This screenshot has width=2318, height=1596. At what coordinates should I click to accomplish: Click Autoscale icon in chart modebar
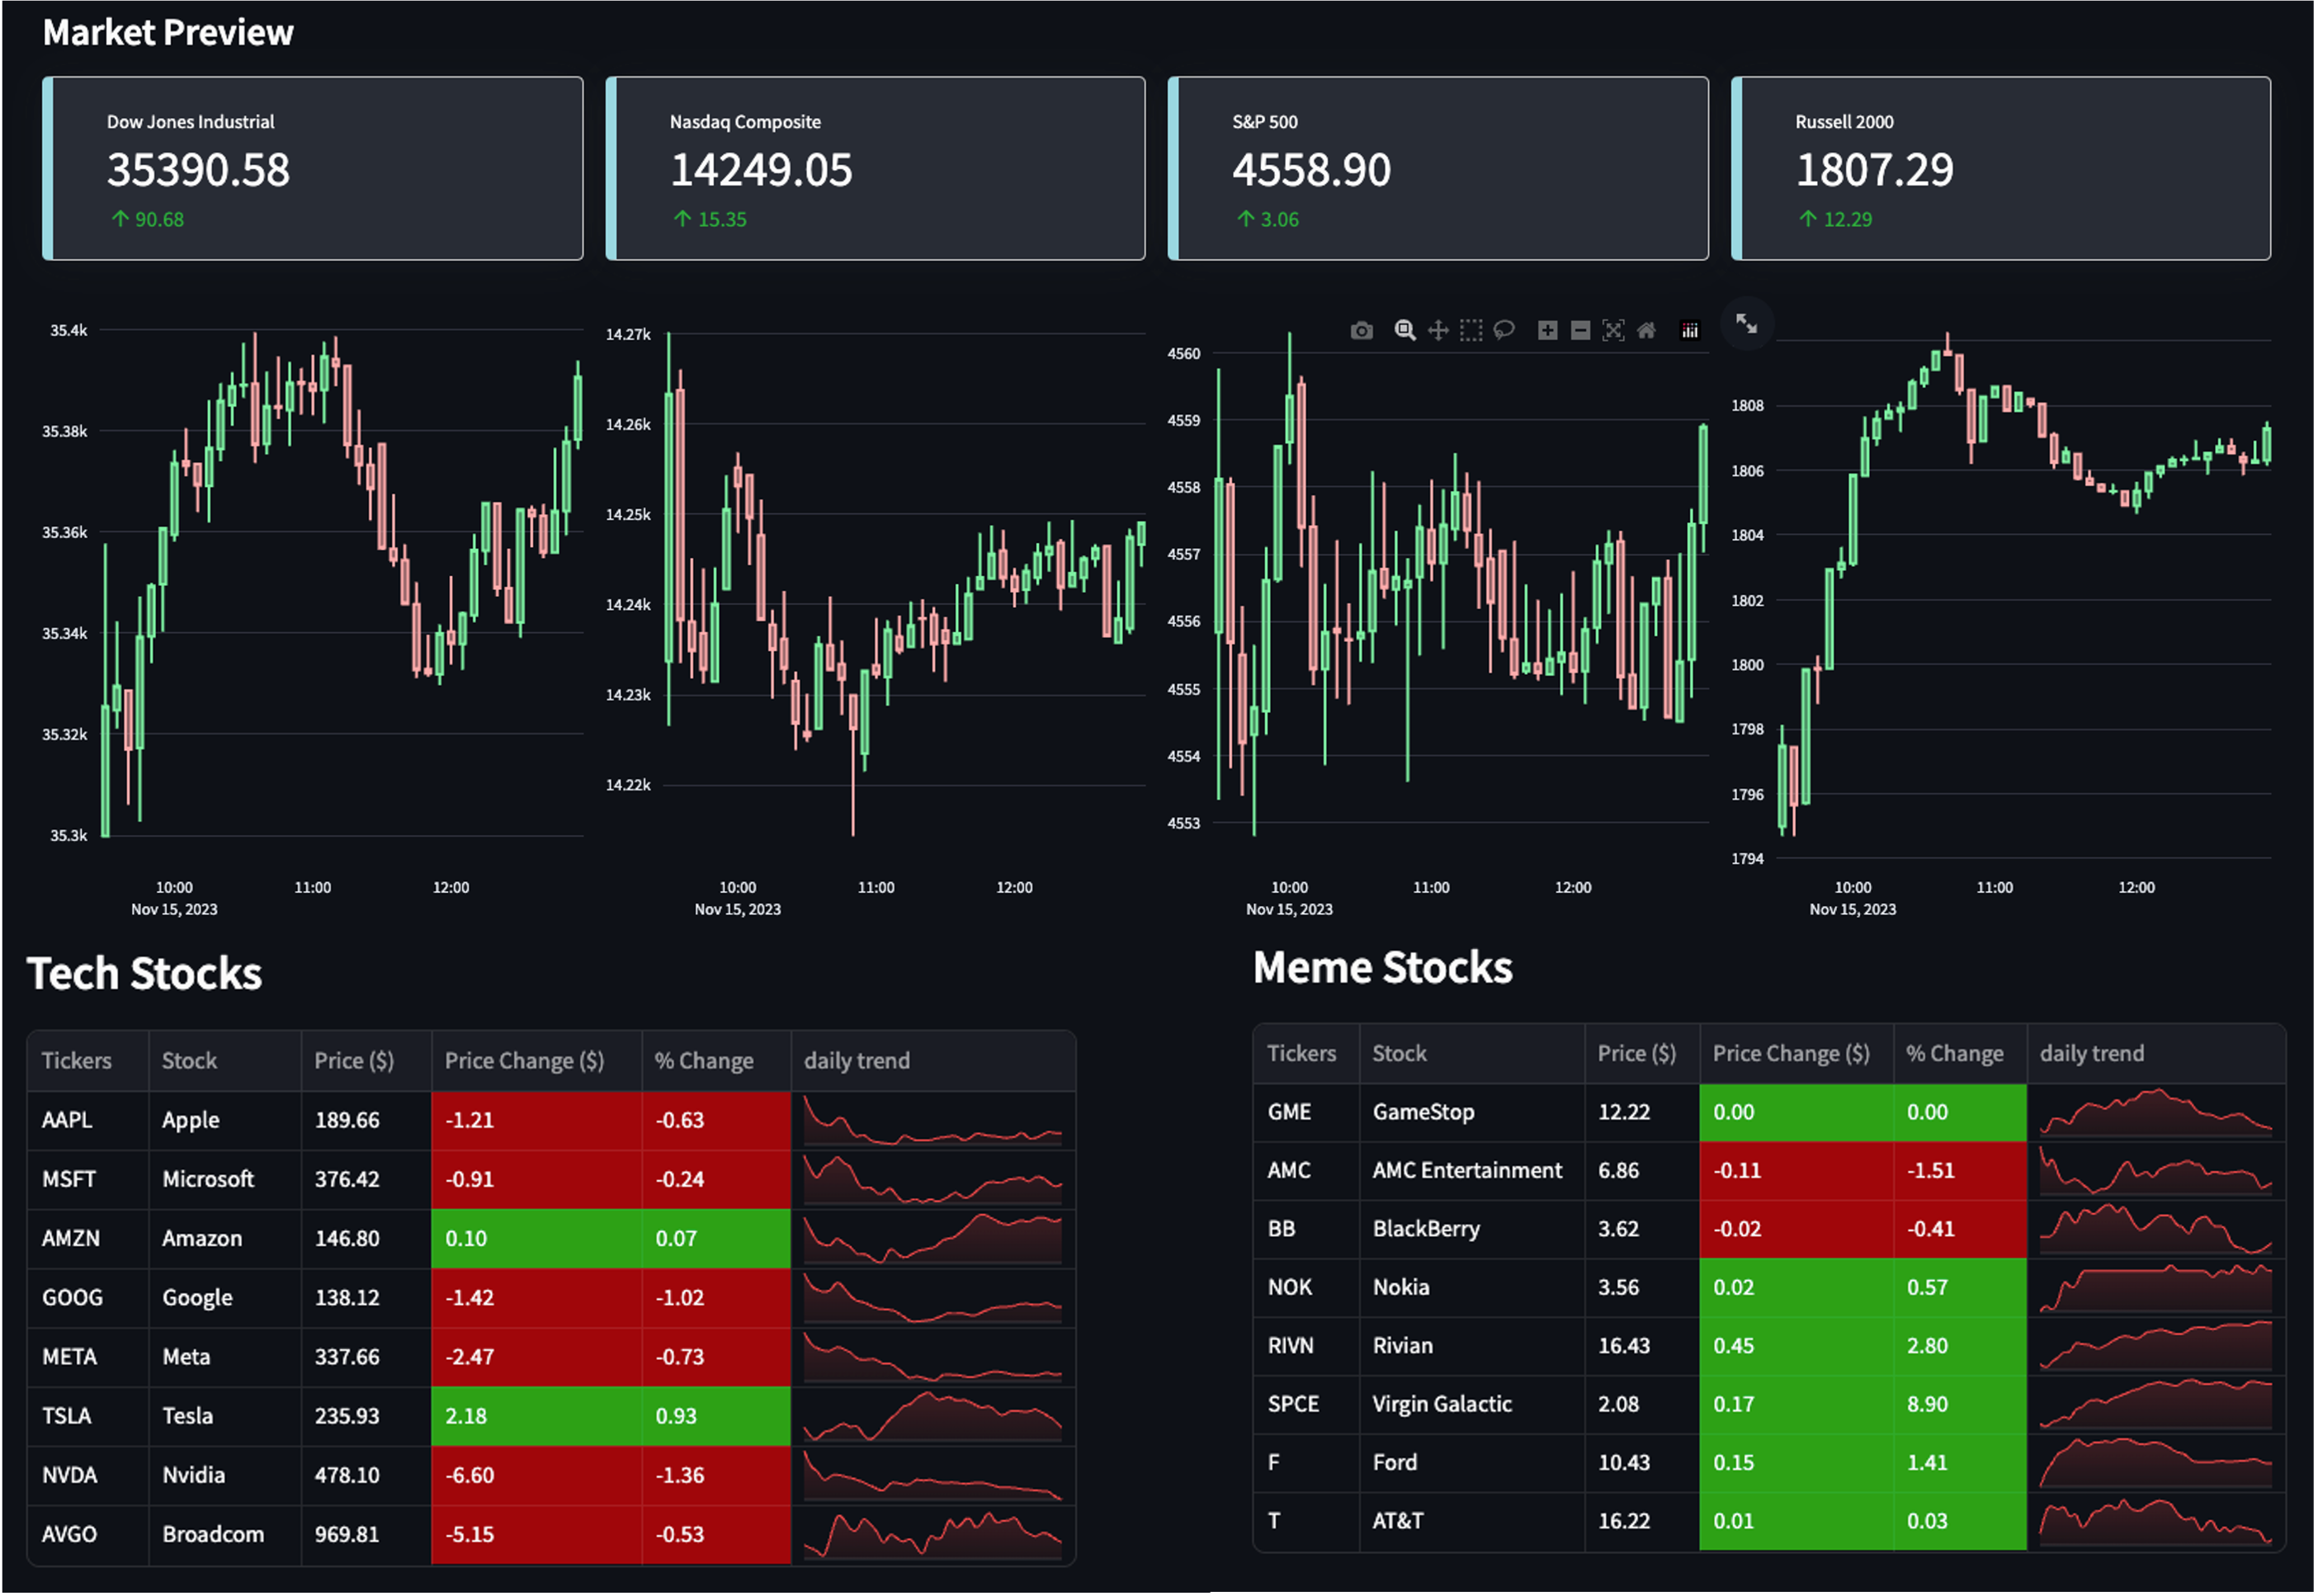coord(1613,331)
